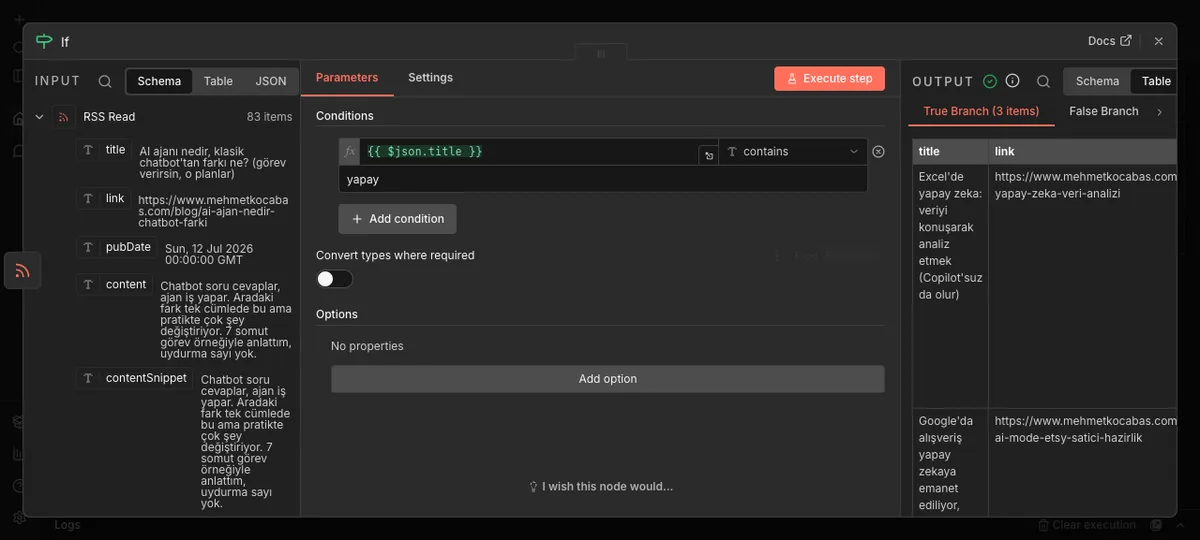The width and height of the screenshot is (1200, 540).
Task: Click the type icon beside content field
Action: click(x=88, y=284)
